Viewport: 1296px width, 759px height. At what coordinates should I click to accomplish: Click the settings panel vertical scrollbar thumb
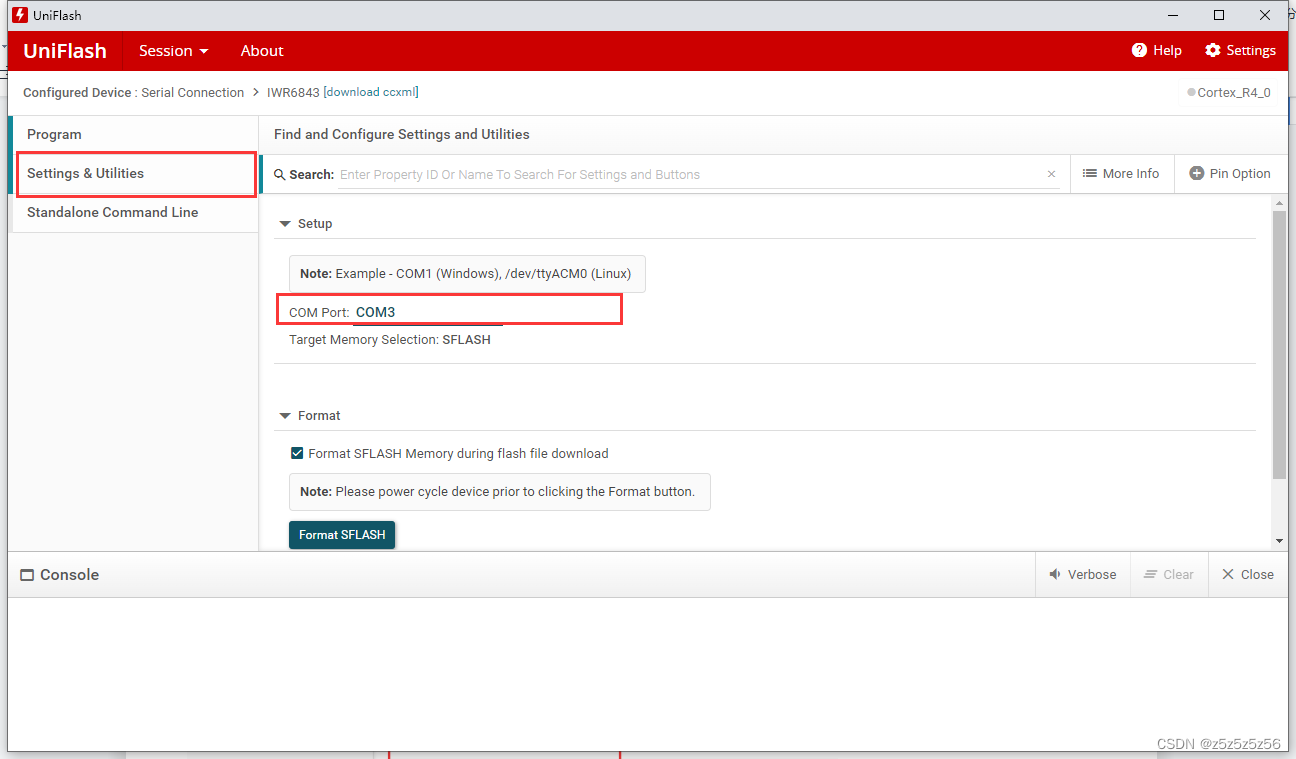coord(1280,344)
